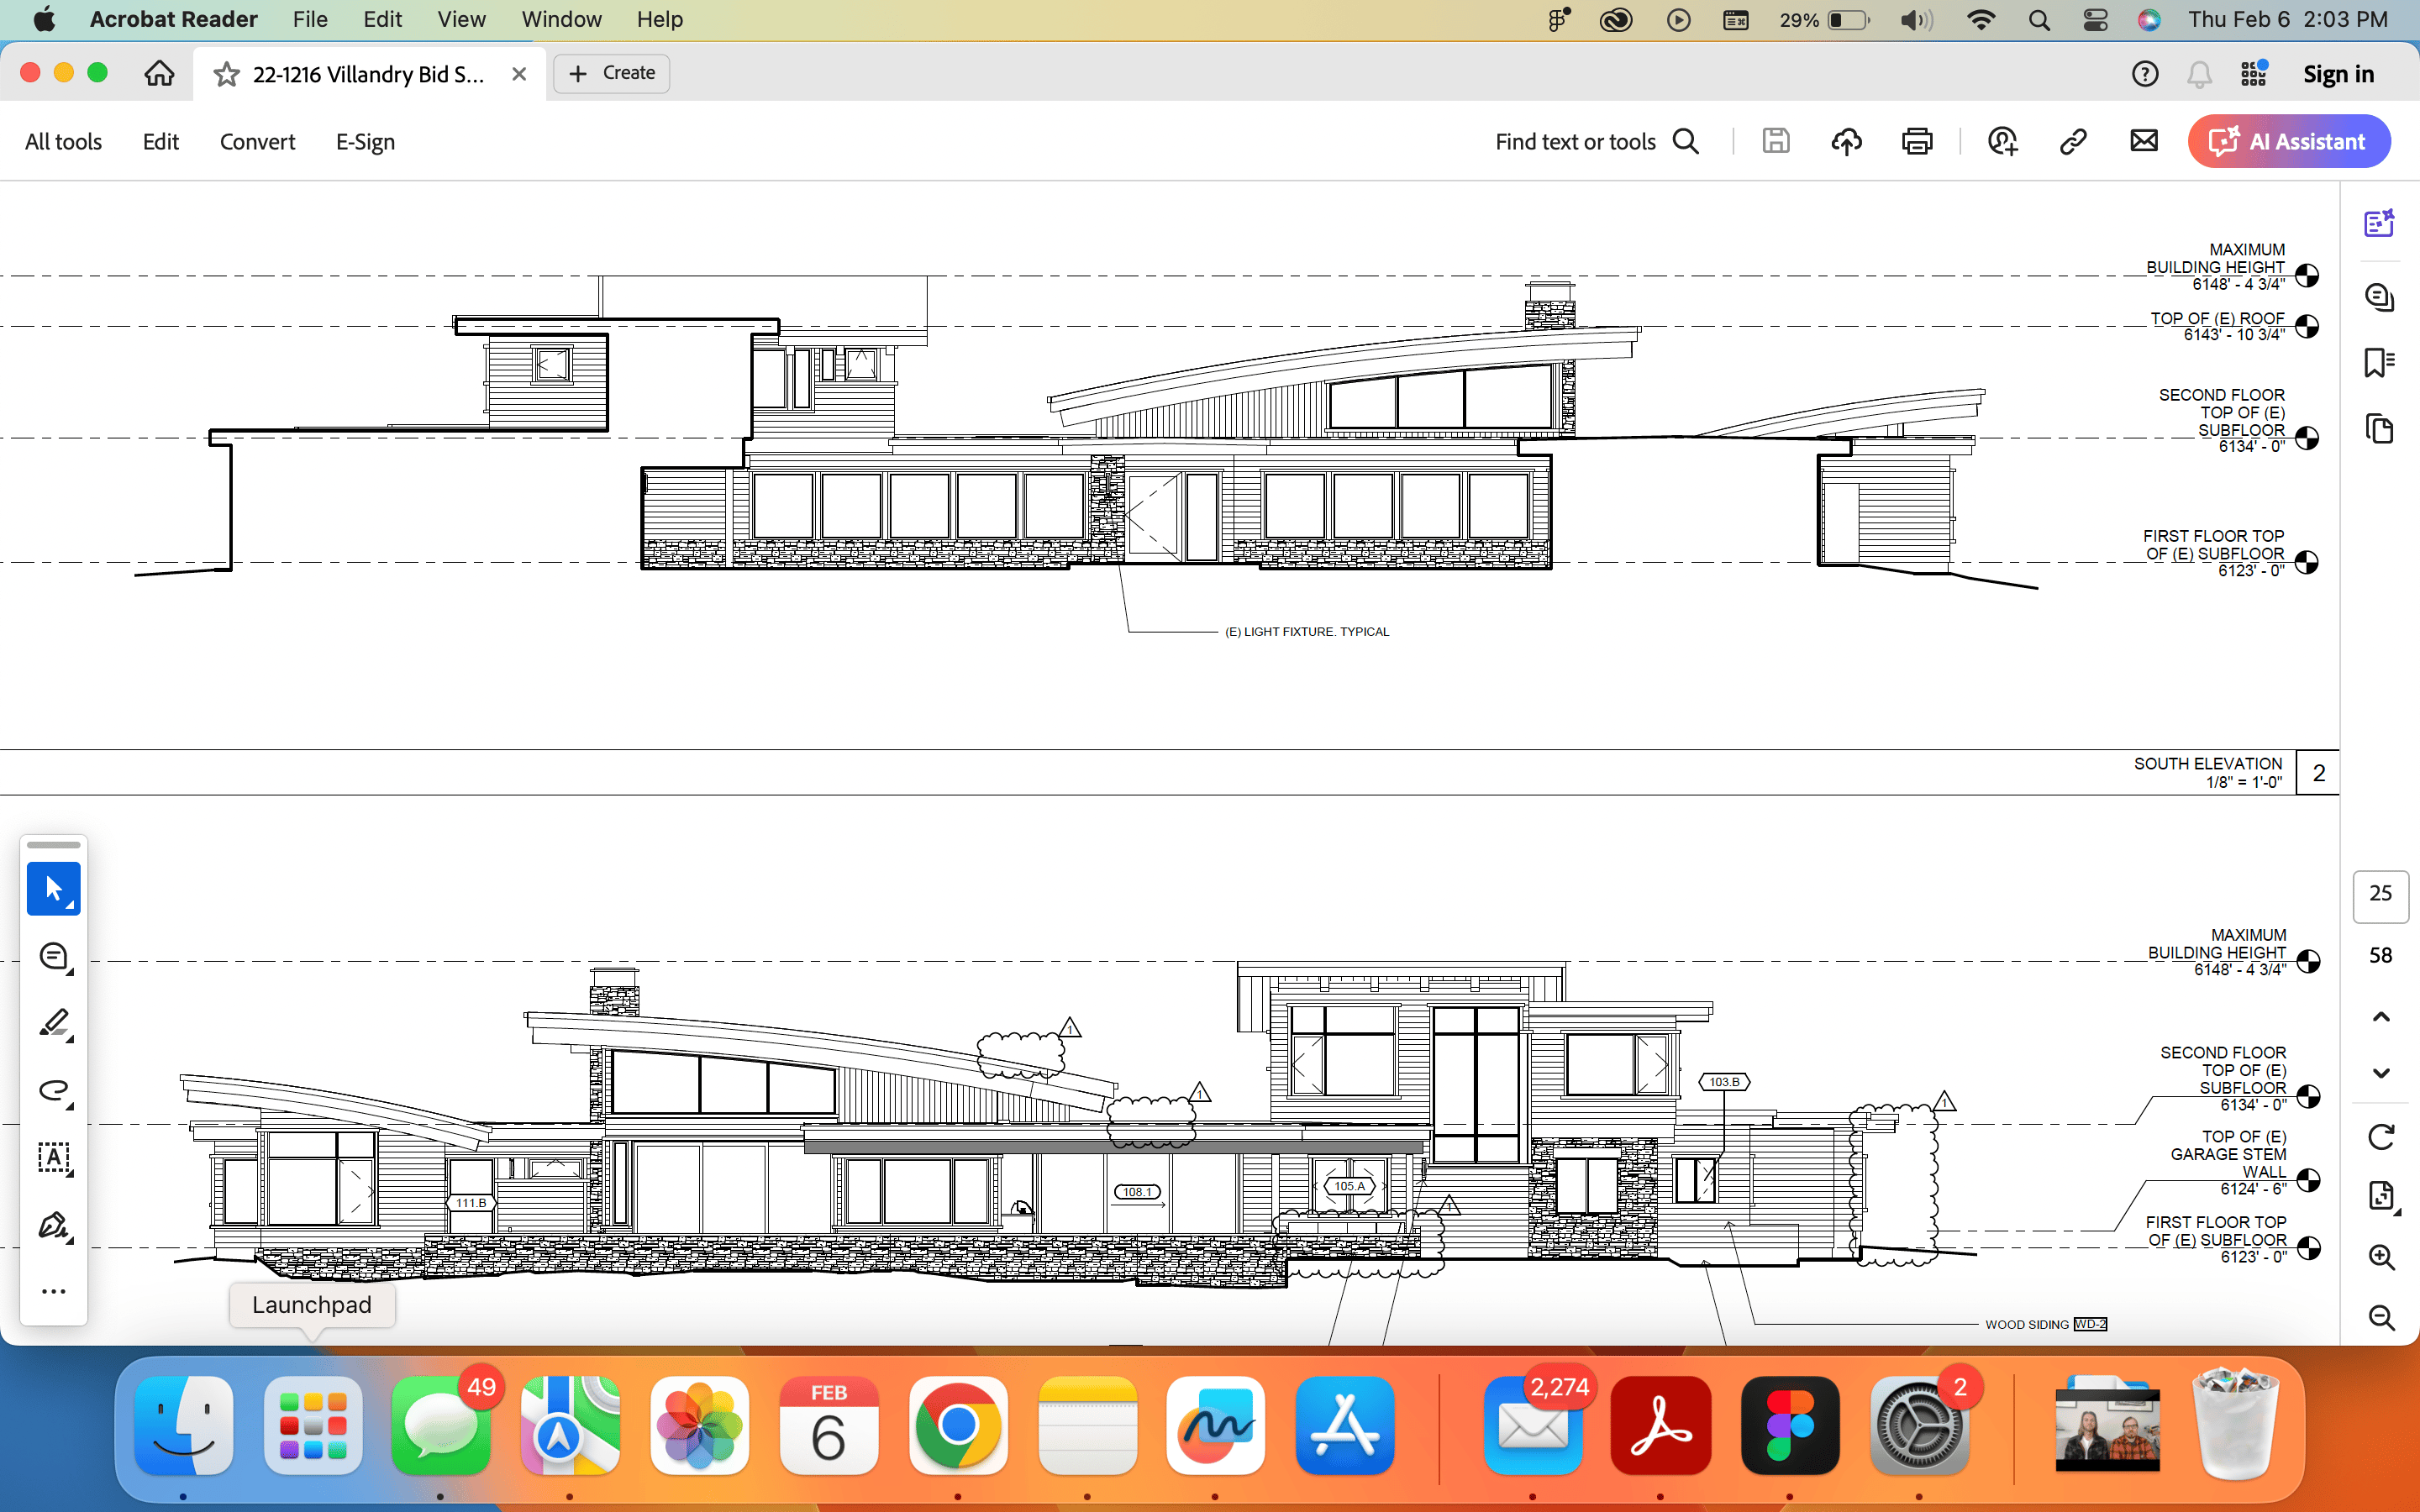Viewport: 2420px width, 1512px height.
Task: Select the arrow selection tool
Action: [x=53, y=888]
